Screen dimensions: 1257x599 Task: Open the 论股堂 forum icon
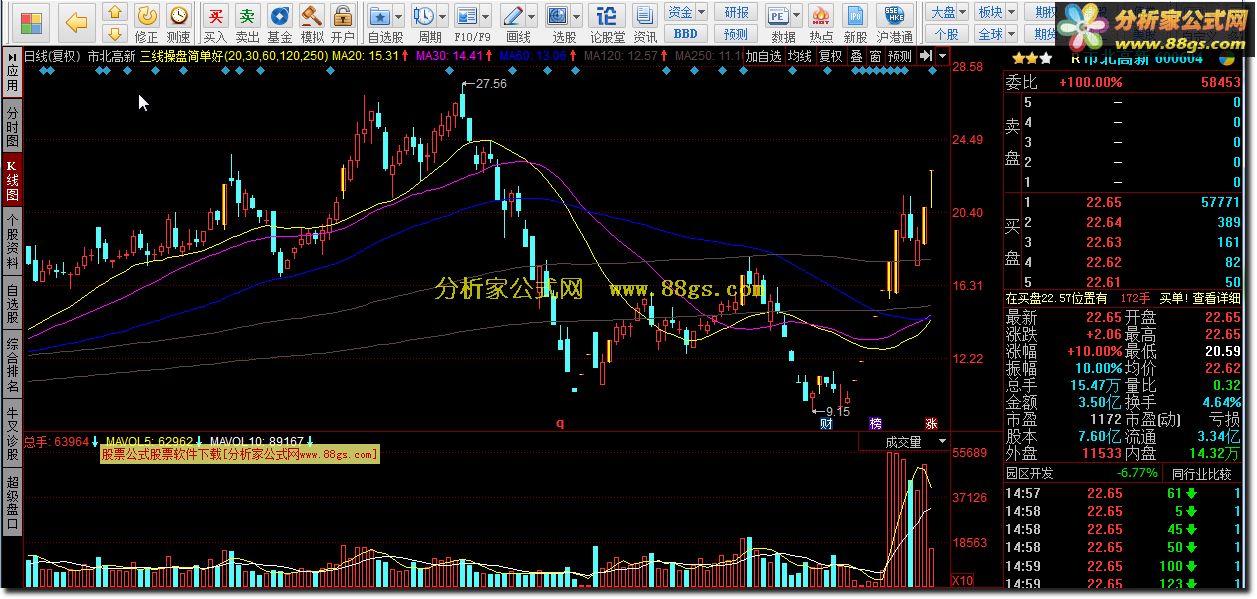607,23
